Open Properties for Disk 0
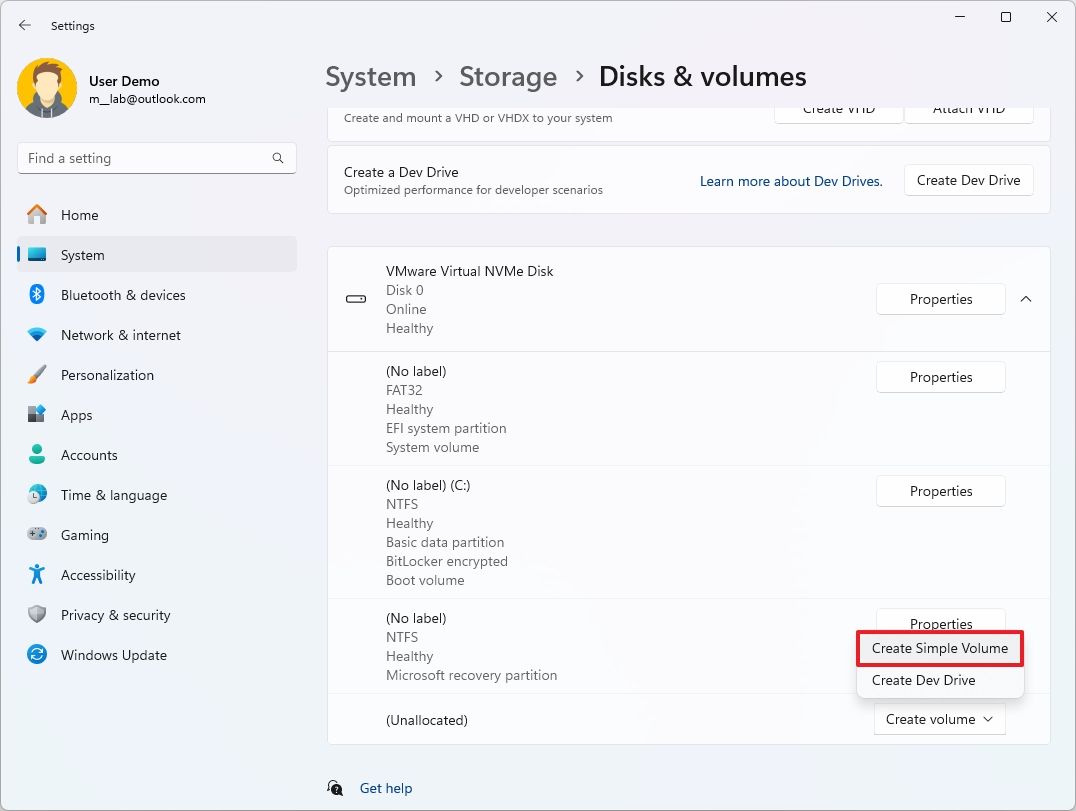The width and height of the screenshot is (1076, 811). [x=940, y=299]
